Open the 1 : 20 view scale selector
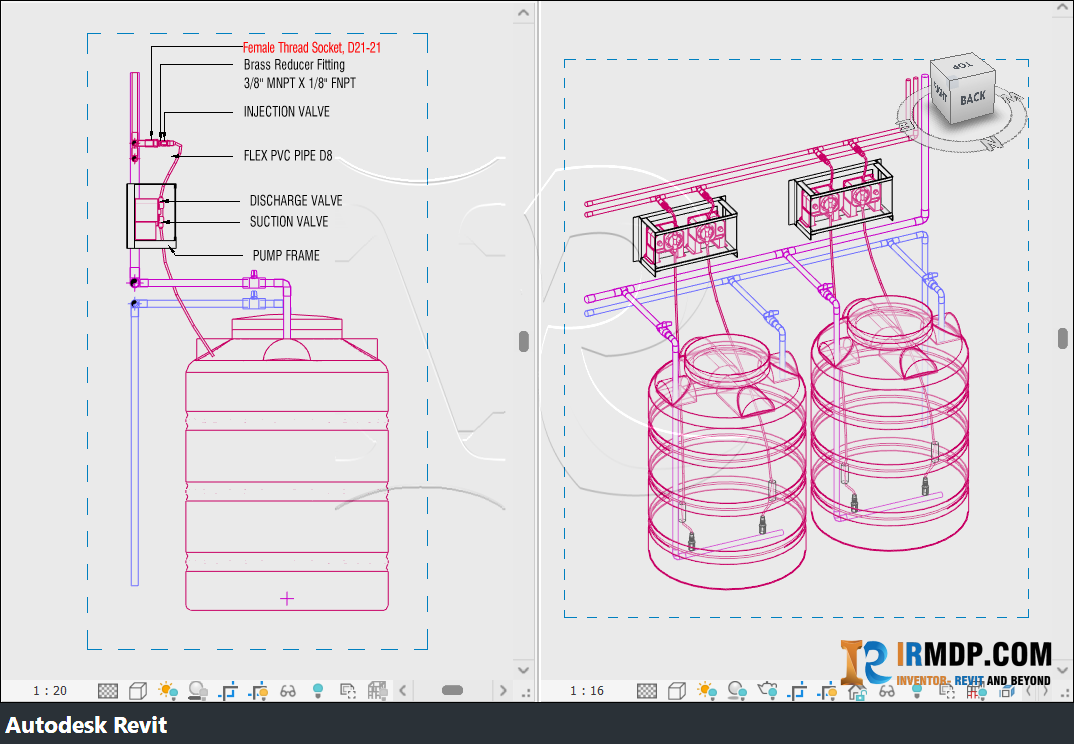Screen dimensions: 1074x744 [x=50, y=691]
